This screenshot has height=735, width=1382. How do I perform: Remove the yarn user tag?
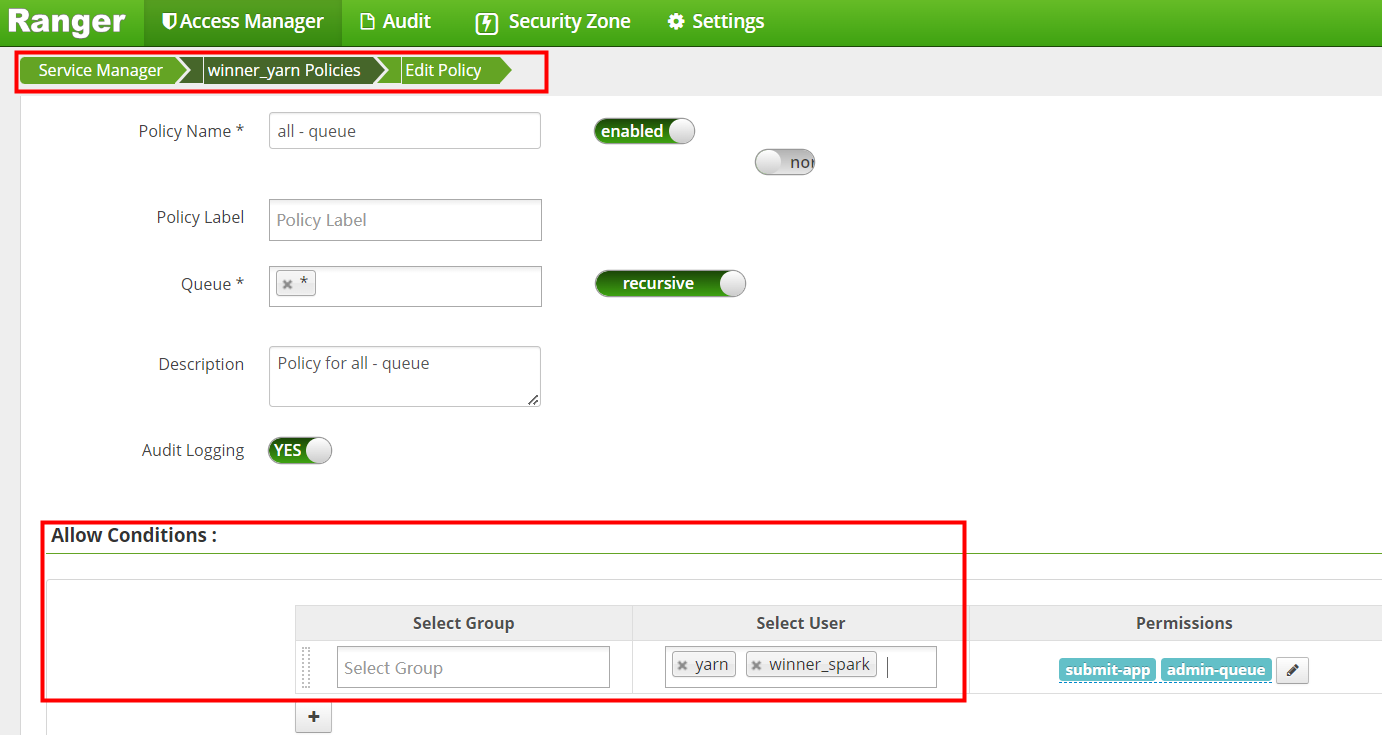click(x=682, y=665)
